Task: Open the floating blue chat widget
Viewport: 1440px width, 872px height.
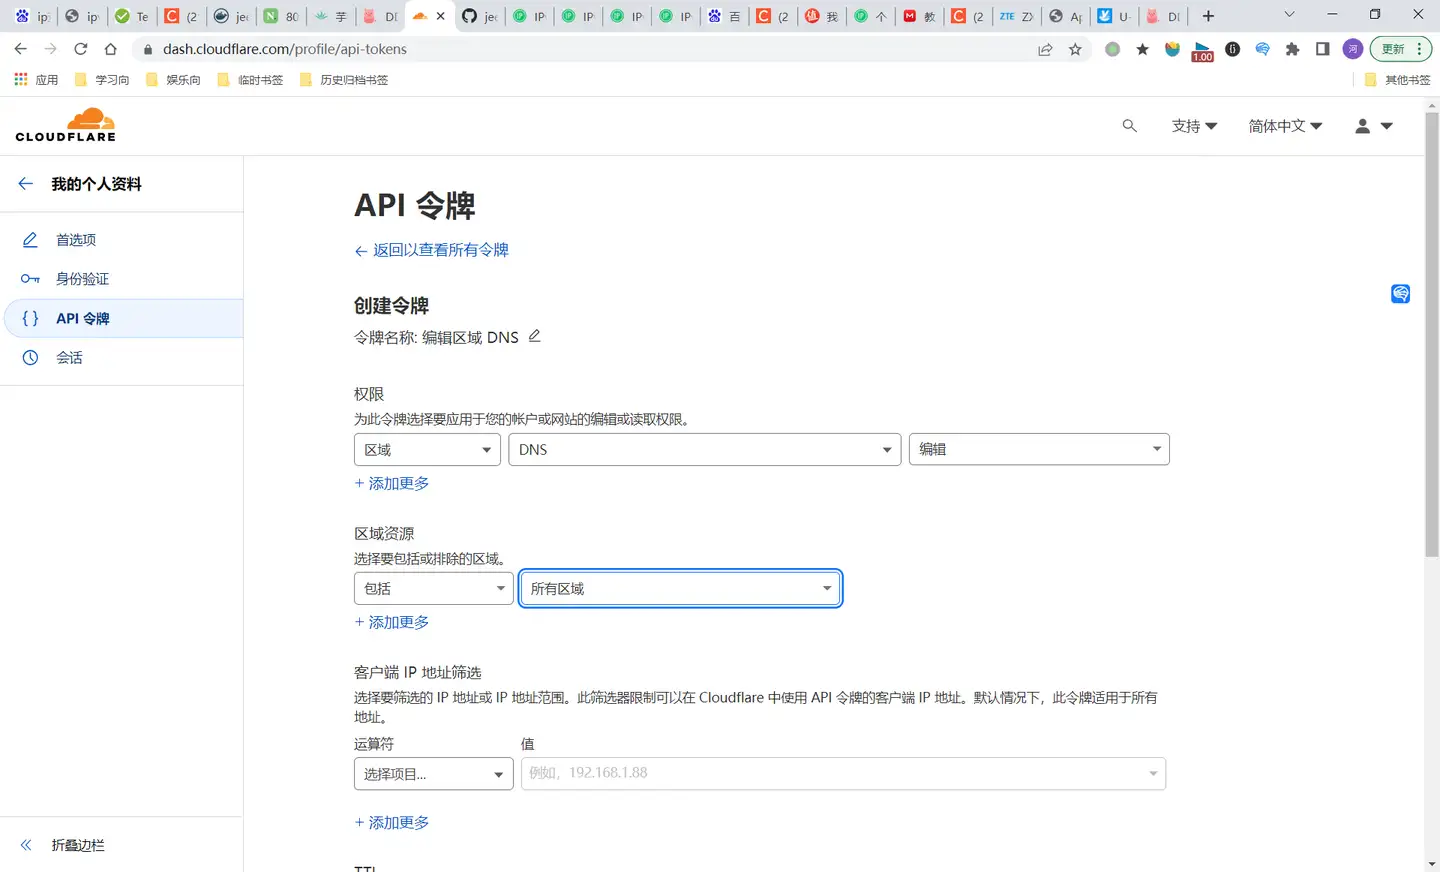Action: point(1400,293)
